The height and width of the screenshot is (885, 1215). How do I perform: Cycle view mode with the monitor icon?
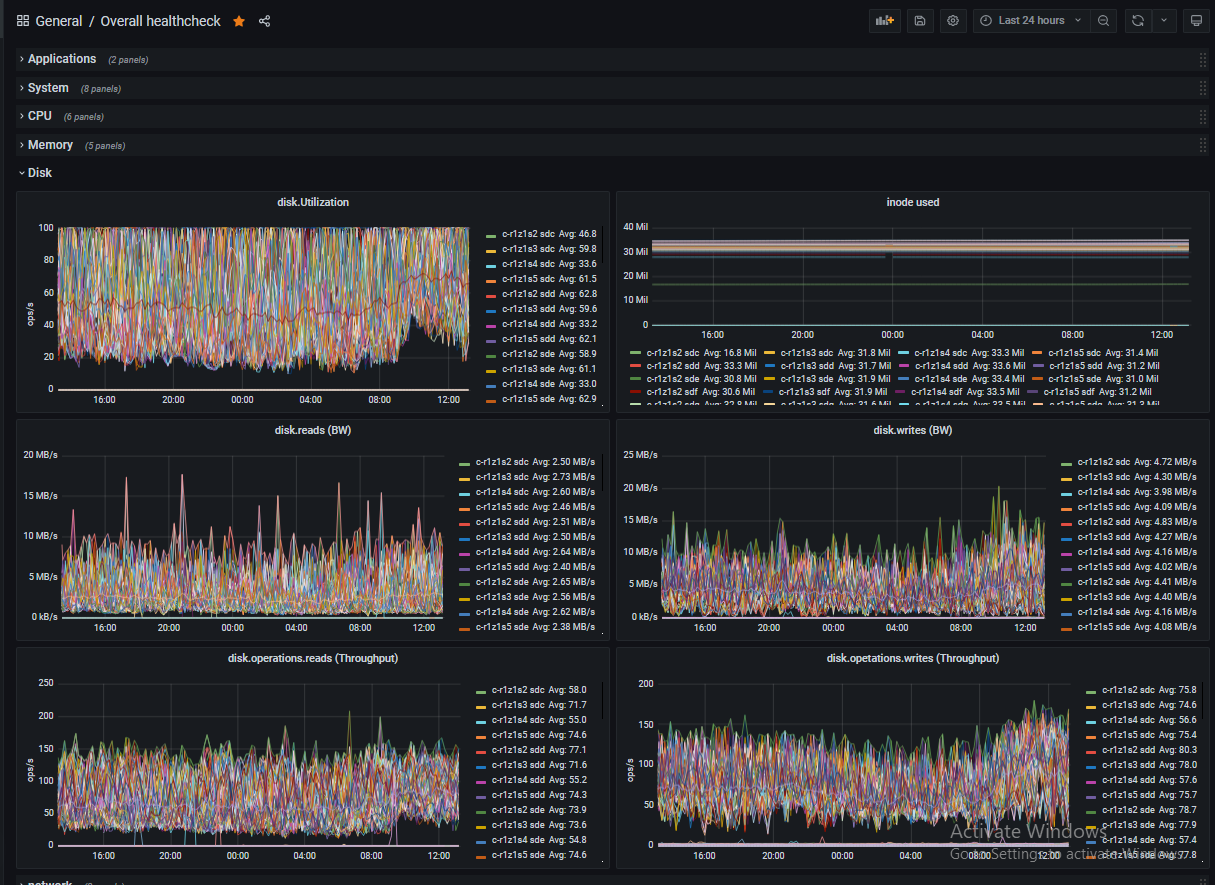tap(1194, 21)
